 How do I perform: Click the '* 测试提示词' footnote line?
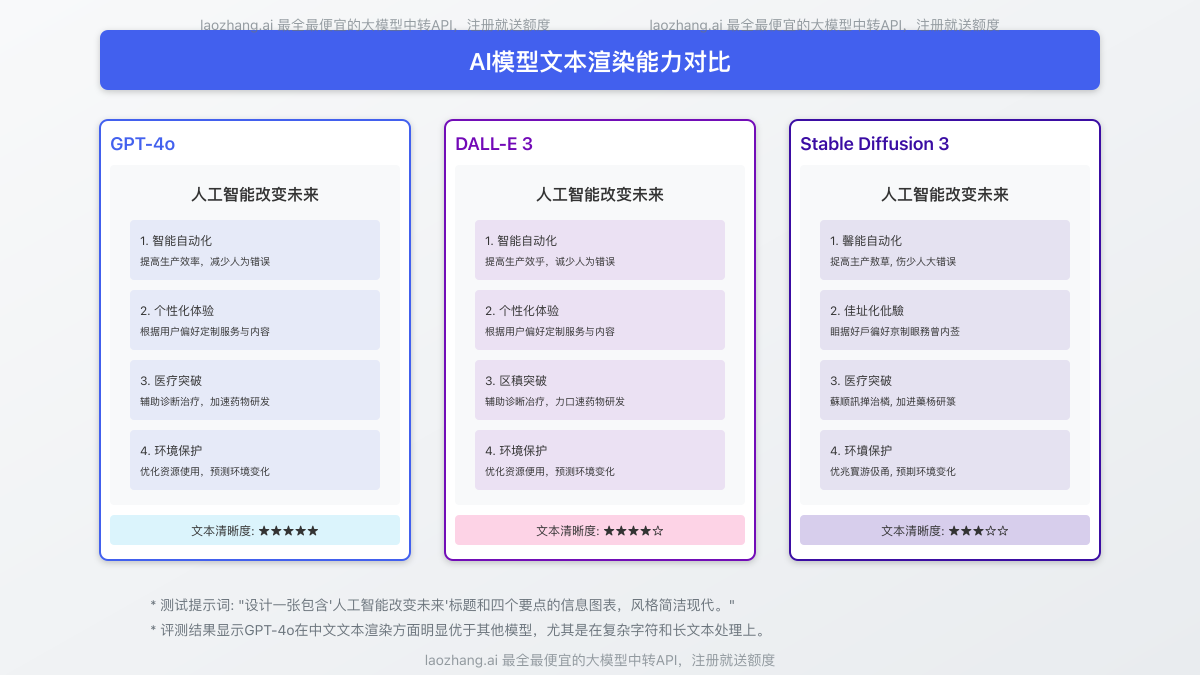[442, 605]
